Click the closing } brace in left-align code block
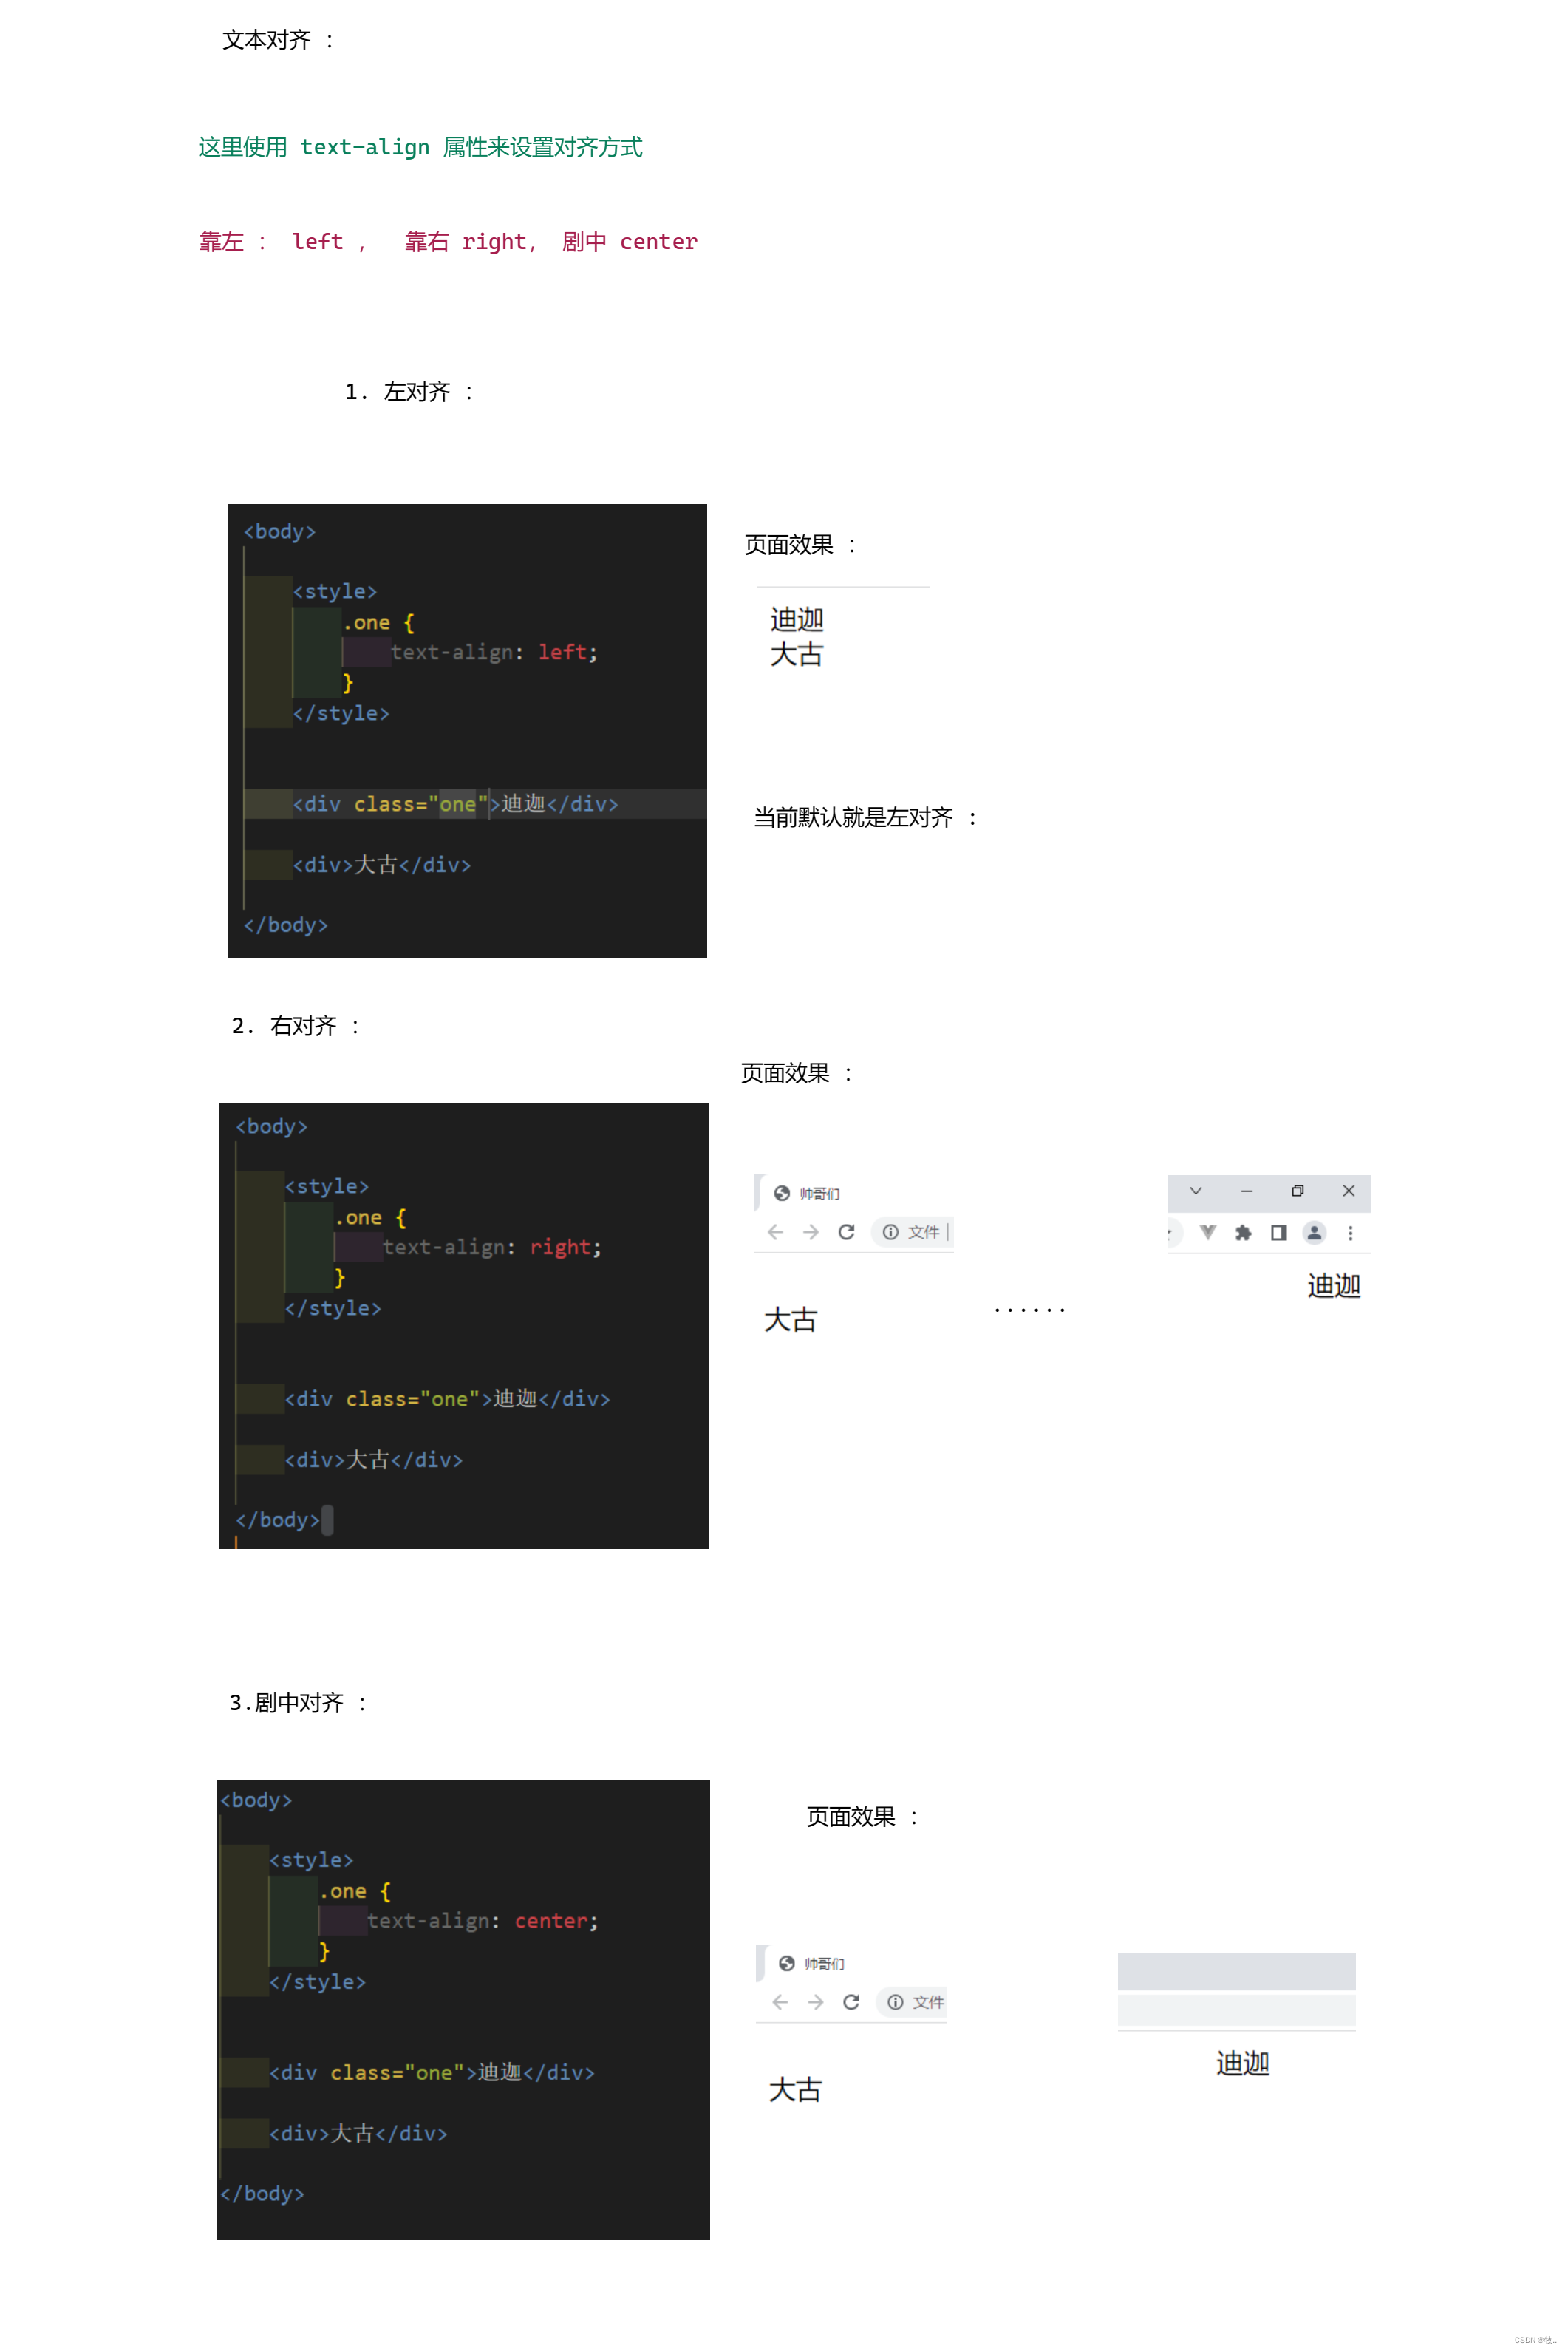The height and width of the screenshot is (2351, 1568). (347, 683)
